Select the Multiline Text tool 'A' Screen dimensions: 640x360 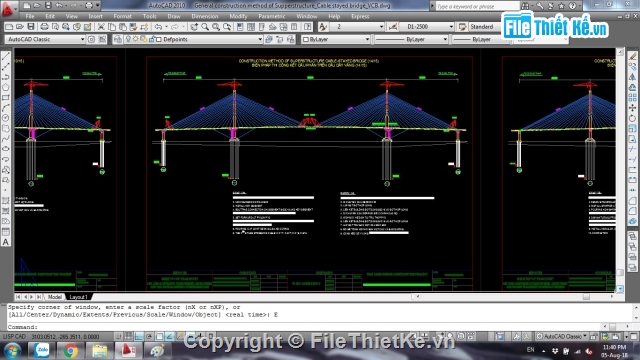[x=6, y=242]
